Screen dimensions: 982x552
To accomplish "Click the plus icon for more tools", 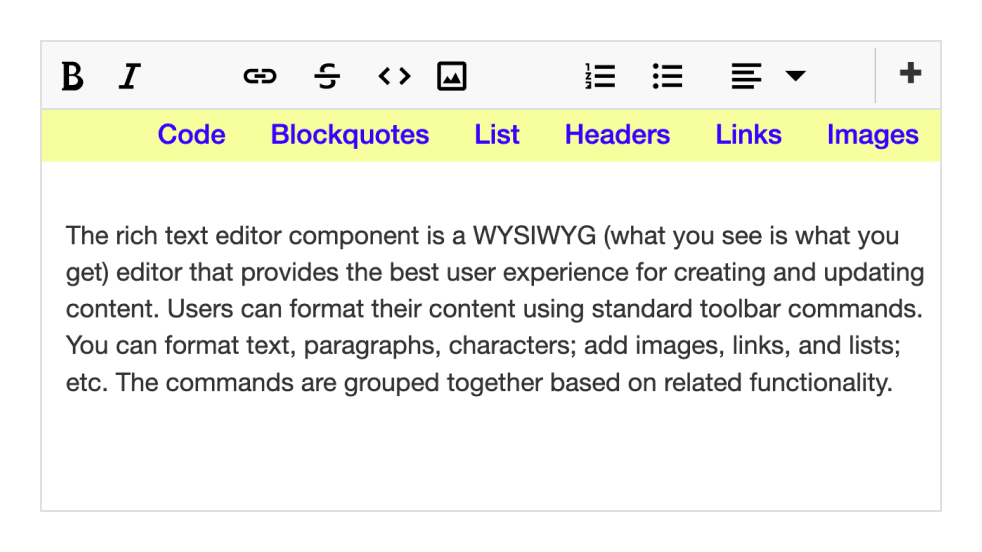I will [x=910, y=74].
